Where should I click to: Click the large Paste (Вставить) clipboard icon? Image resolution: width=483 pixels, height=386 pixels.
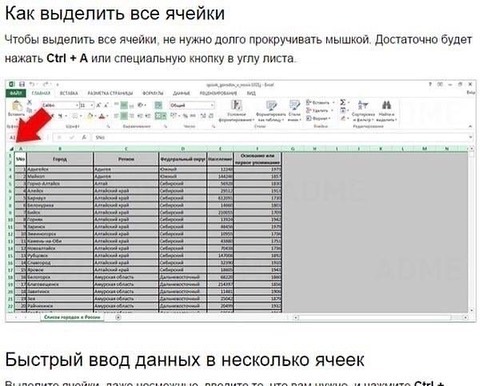click(17, 106)
